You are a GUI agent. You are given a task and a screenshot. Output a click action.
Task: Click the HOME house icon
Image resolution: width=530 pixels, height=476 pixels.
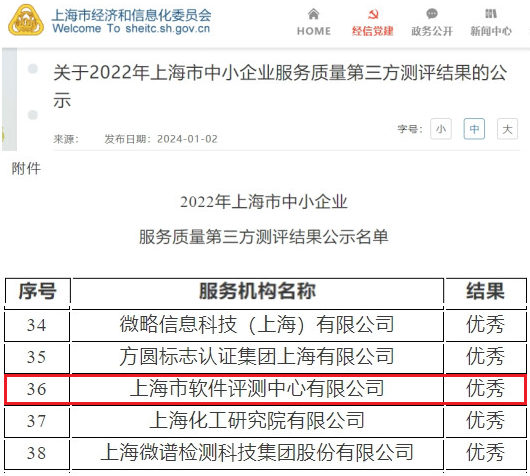[313, 14]
